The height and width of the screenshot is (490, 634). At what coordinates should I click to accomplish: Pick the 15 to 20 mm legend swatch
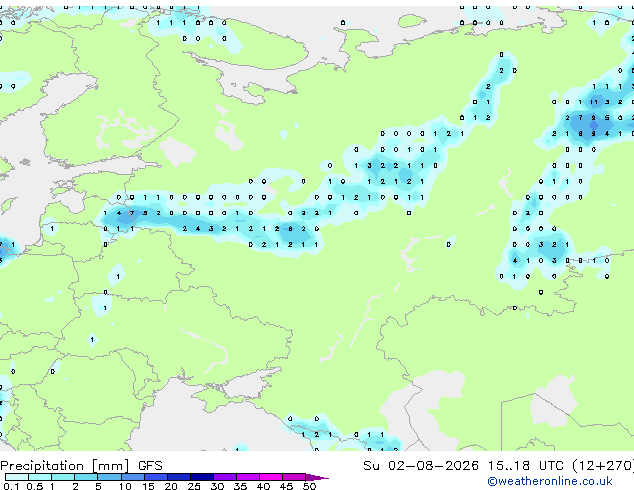[x=156, y=477]
